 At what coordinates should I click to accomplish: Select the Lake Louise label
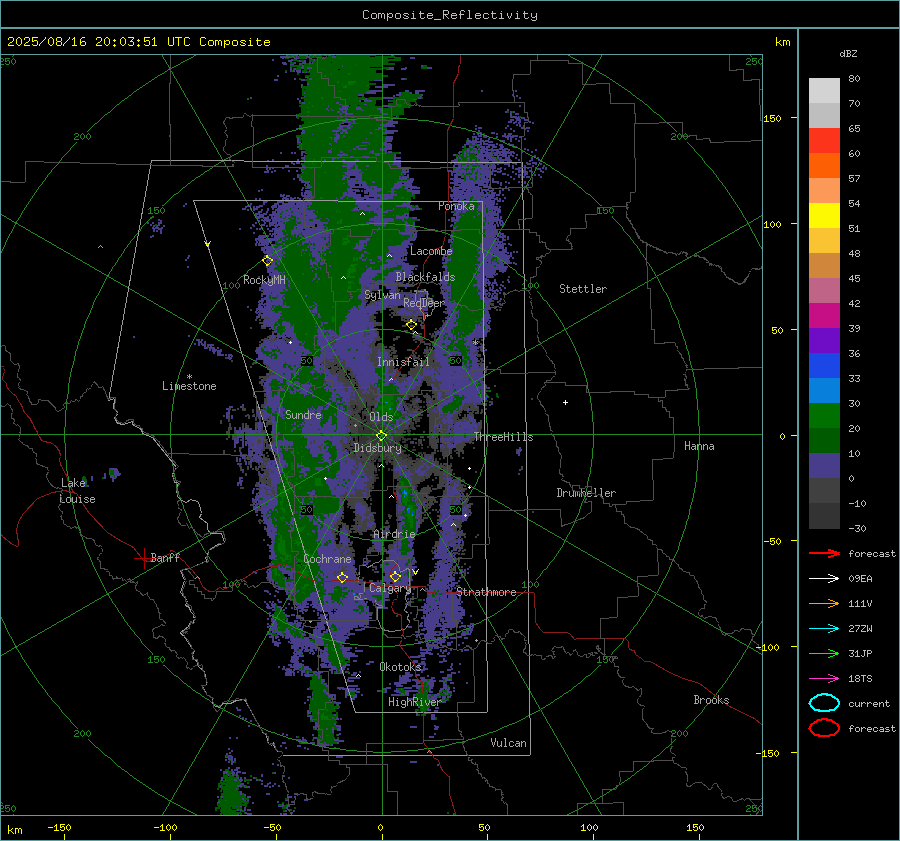[77, 491]
